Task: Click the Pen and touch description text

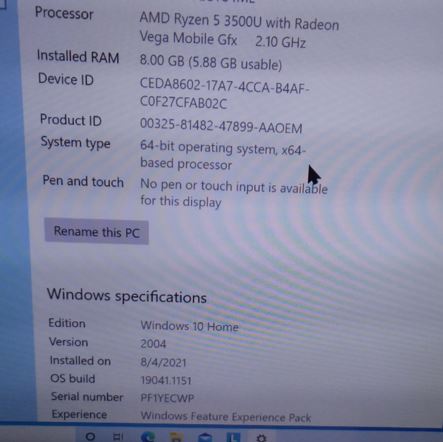Action: 234,193
